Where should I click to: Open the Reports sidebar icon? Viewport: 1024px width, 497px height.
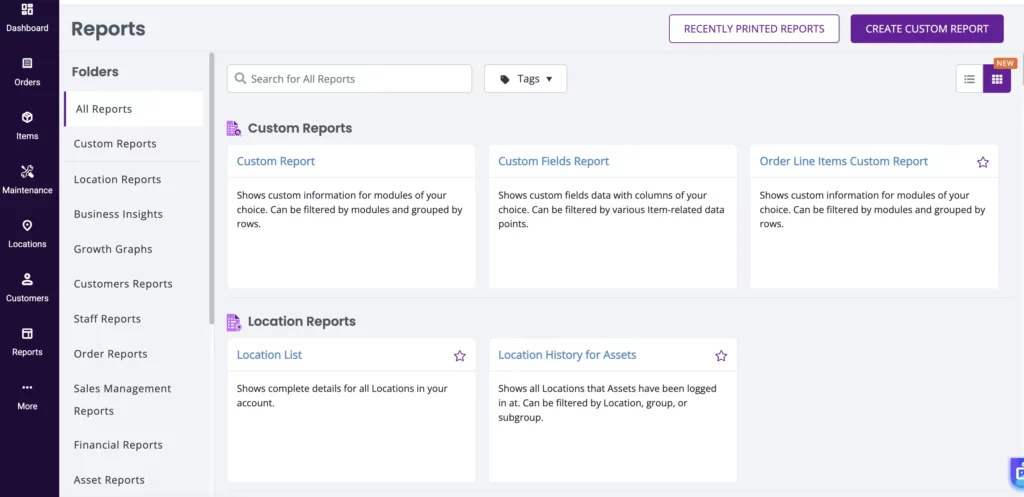coord(27,334)
